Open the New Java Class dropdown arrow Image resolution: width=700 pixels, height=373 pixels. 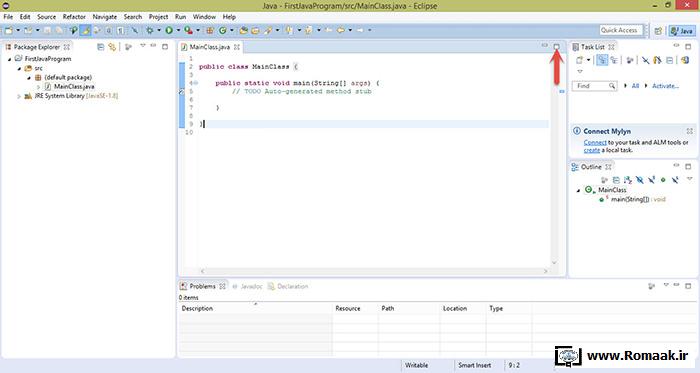[x=232, y=30]
